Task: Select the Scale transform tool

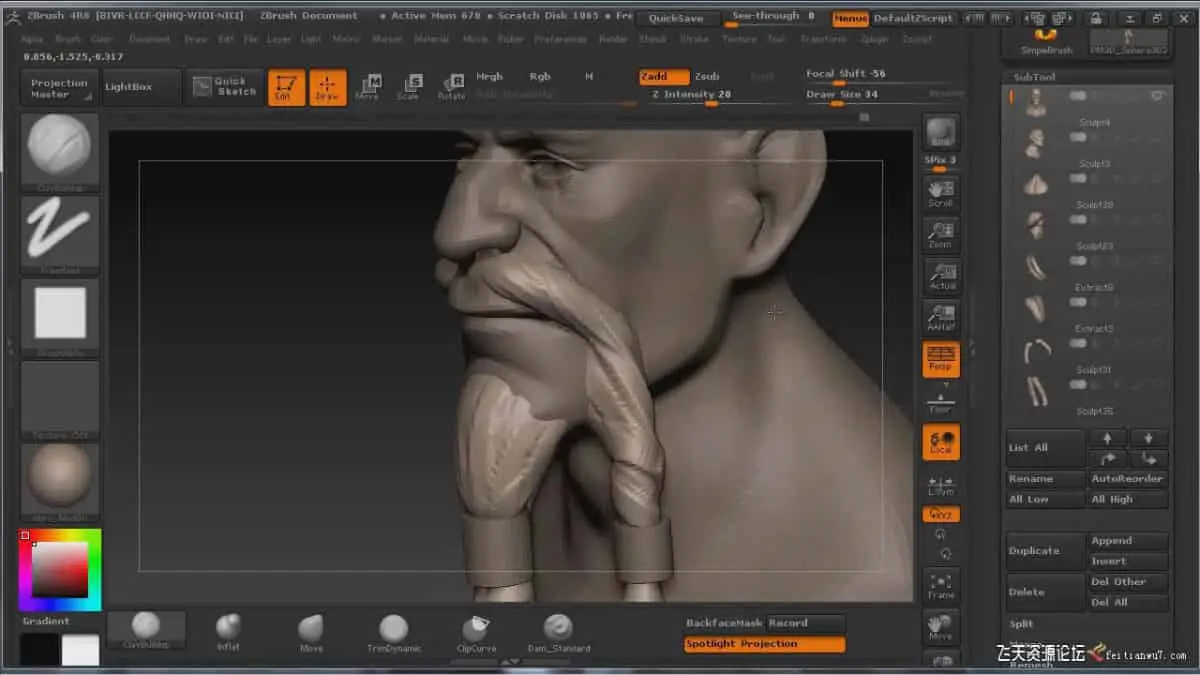Action: click(408, 87)
